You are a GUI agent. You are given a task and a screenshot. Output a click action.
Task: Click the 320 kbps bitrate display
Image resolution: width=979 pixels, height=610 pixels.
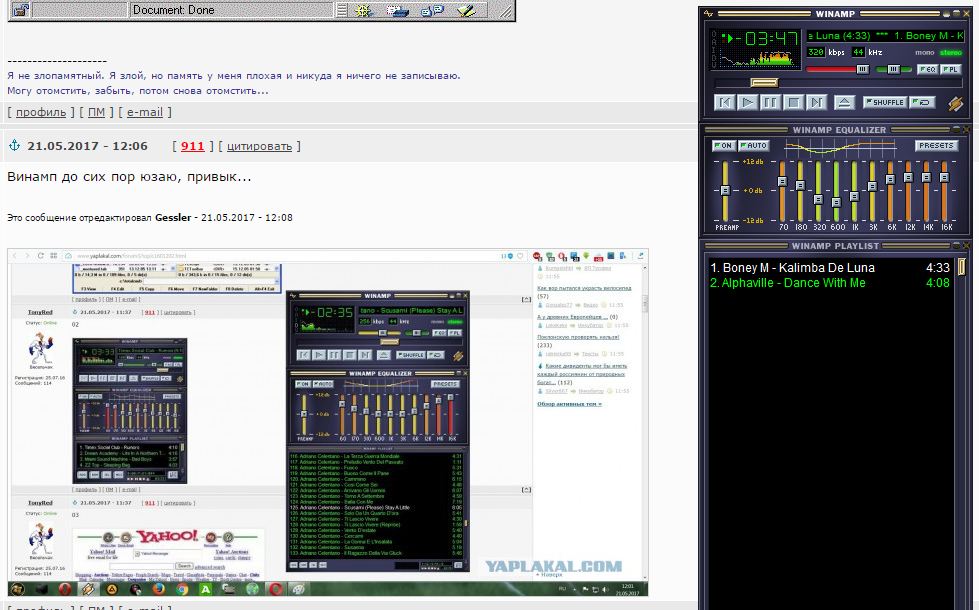[x=815, y=52]
